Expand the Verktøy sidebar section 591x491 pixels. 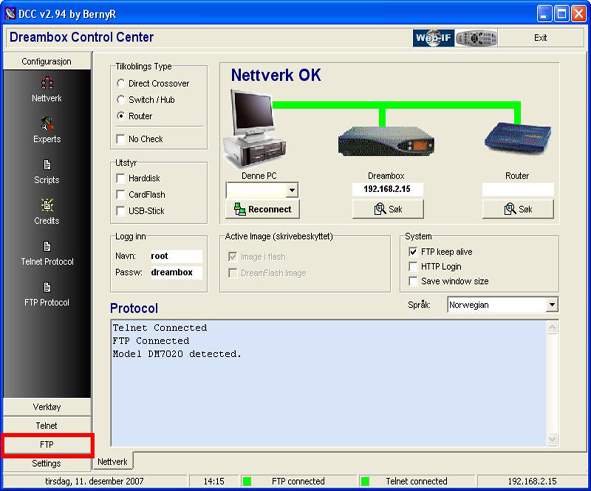point(47,407)
